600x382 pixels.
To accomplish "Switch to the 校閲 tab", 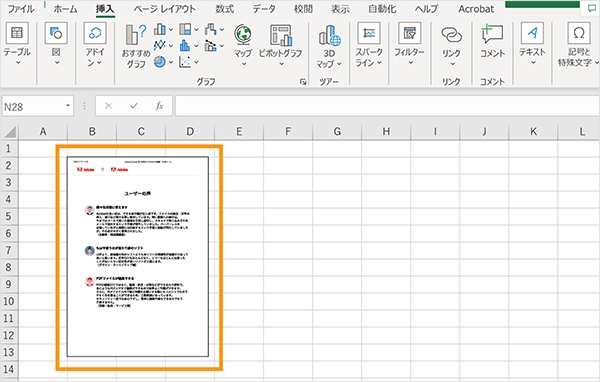I will point(303,8).
